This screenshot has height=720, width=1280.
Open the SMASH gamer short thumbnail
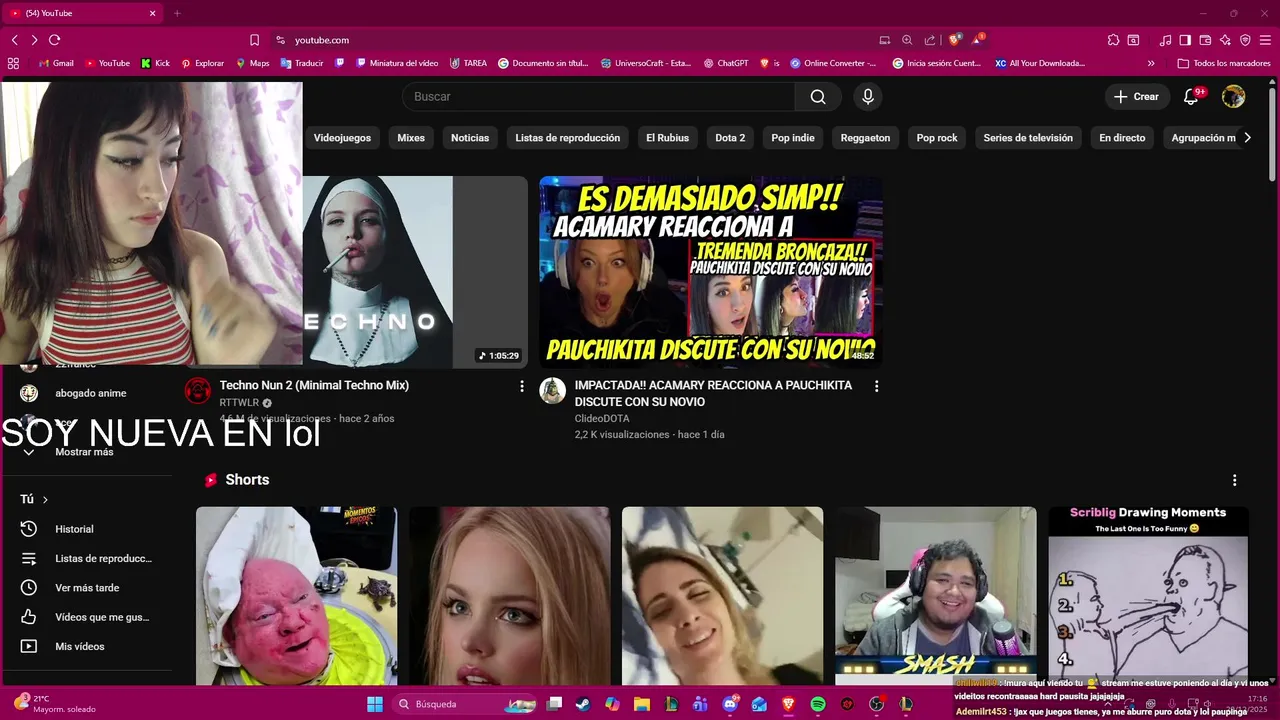point(935,596)
